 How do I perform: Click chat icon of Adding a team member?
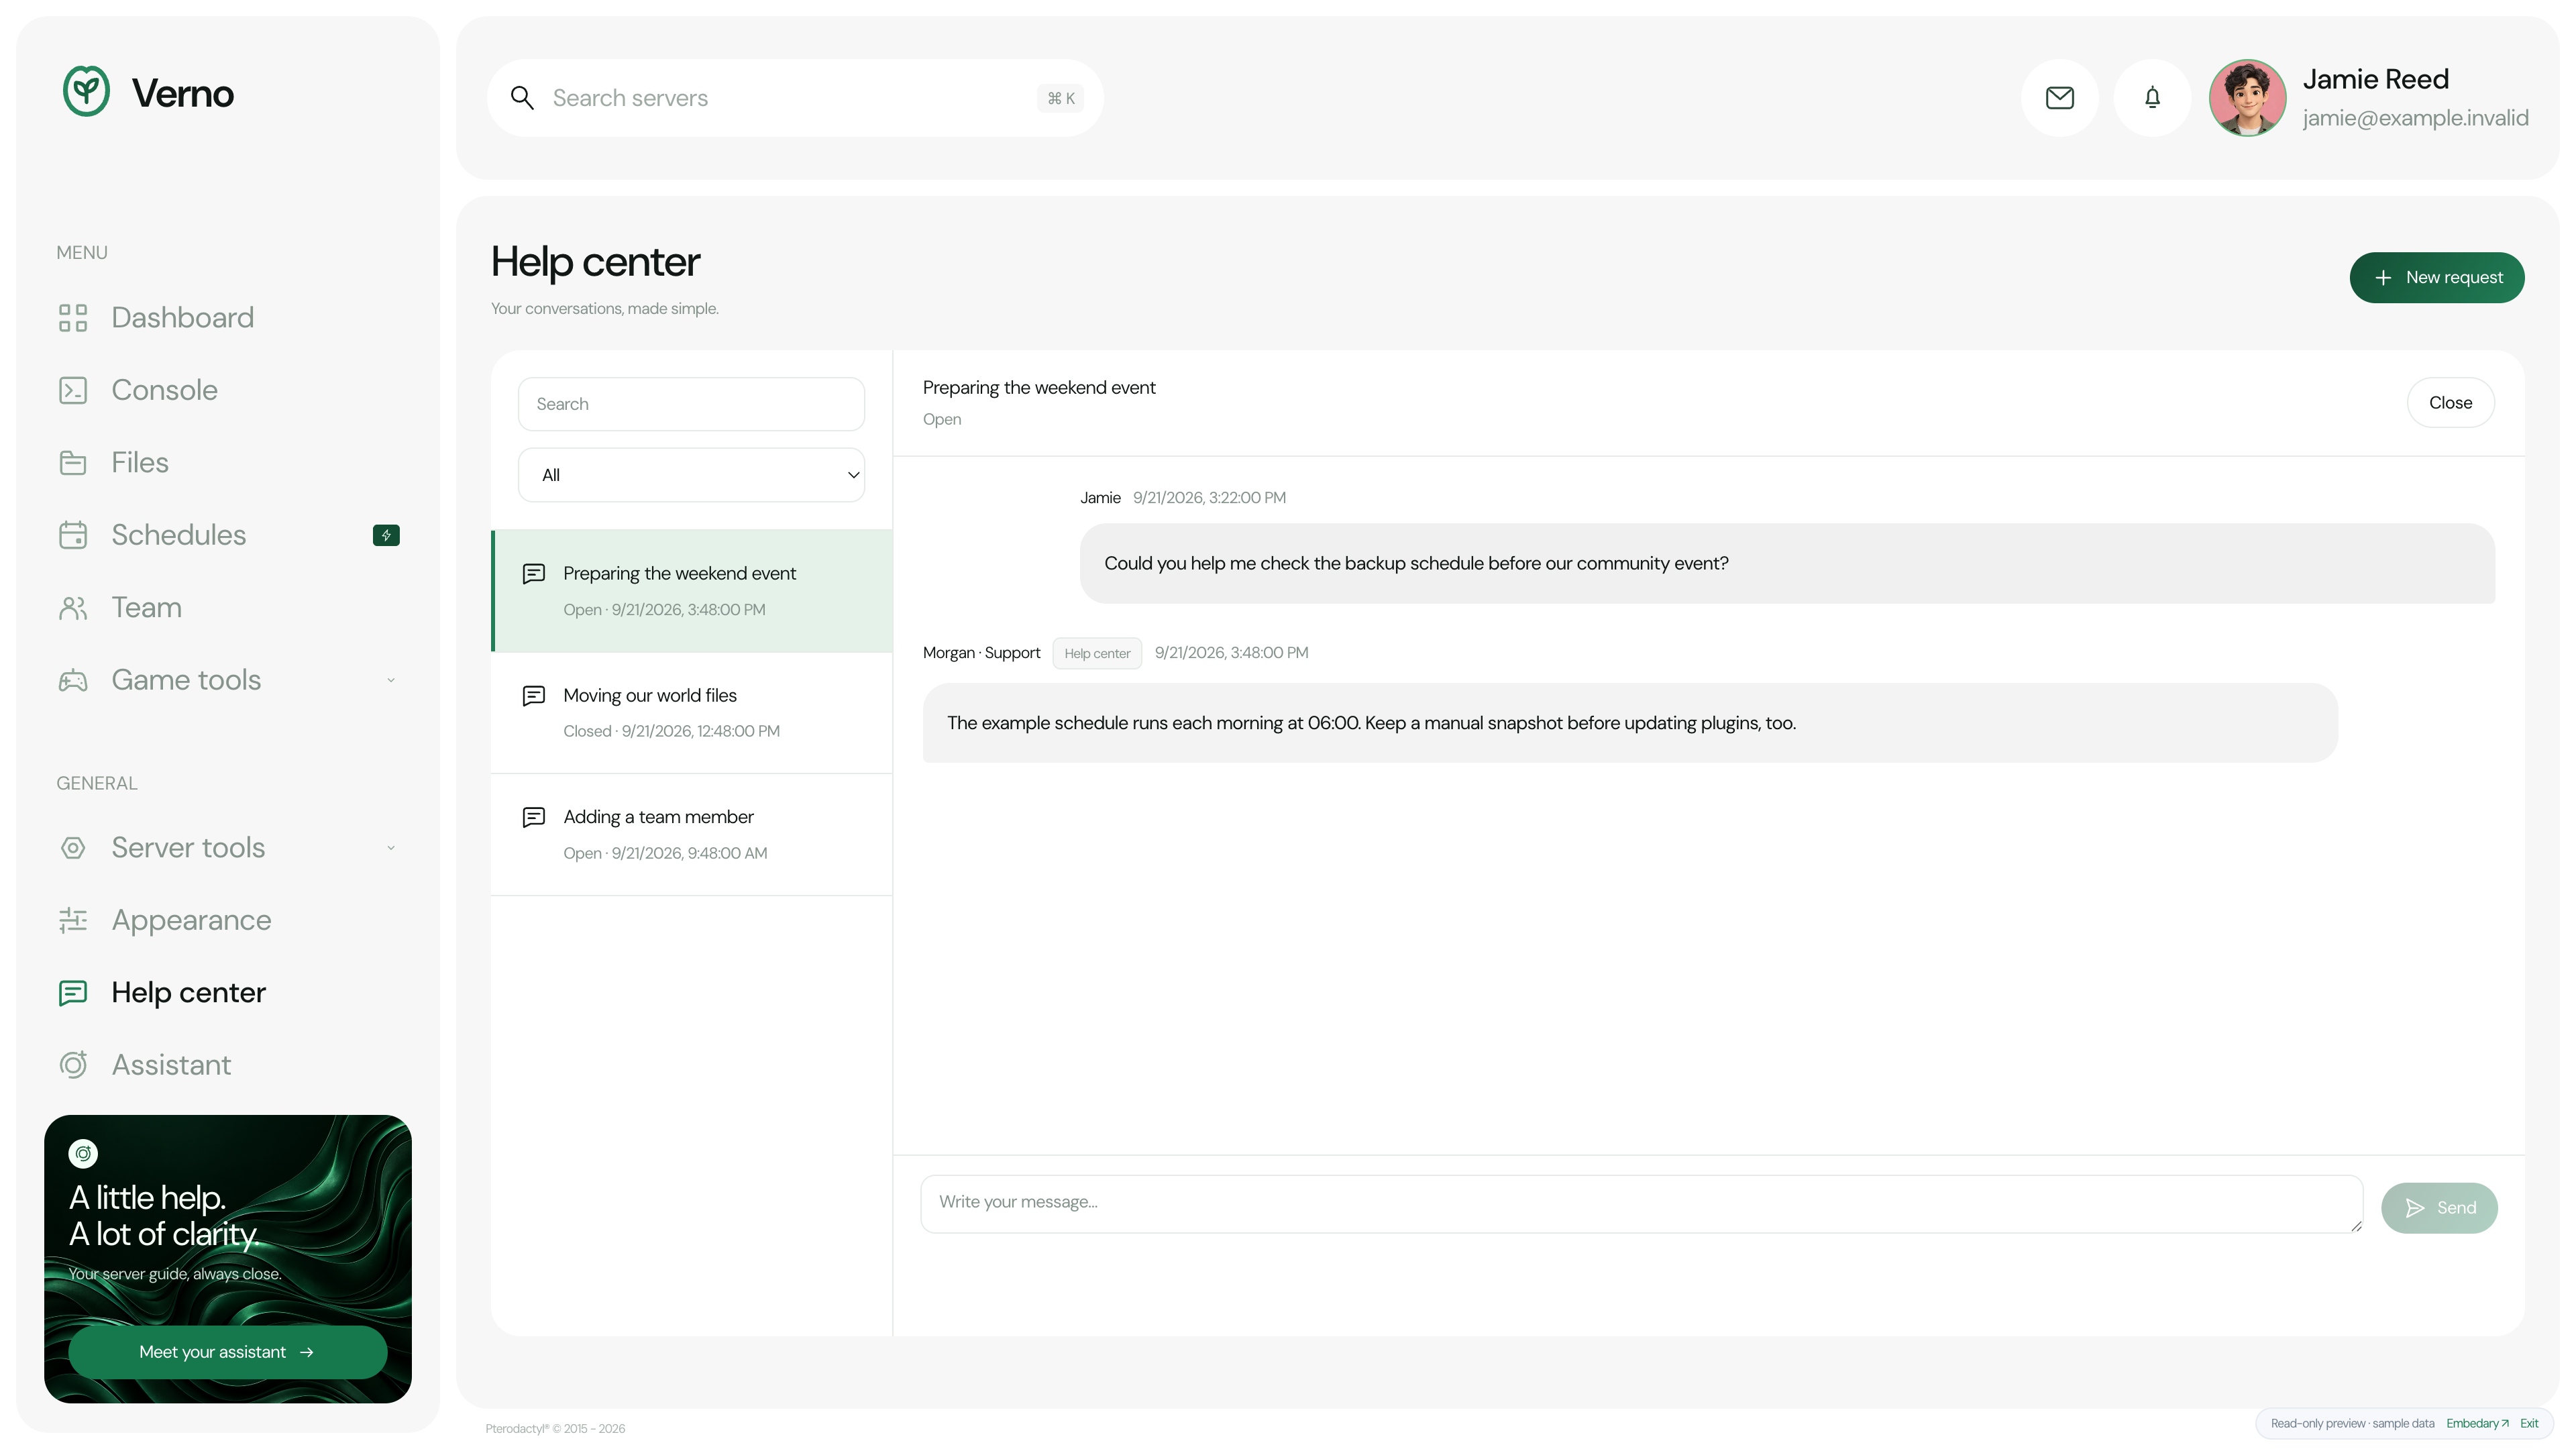pyautogui.click(x=534, y=817)
